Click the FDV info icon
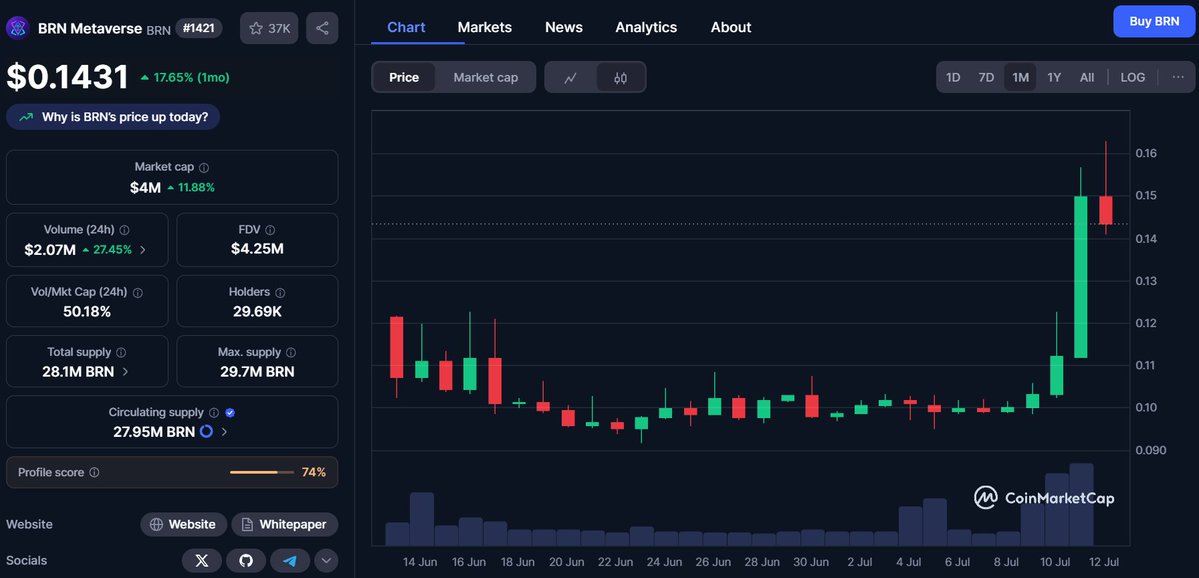The image size is (1199, 578). point(270,229)
